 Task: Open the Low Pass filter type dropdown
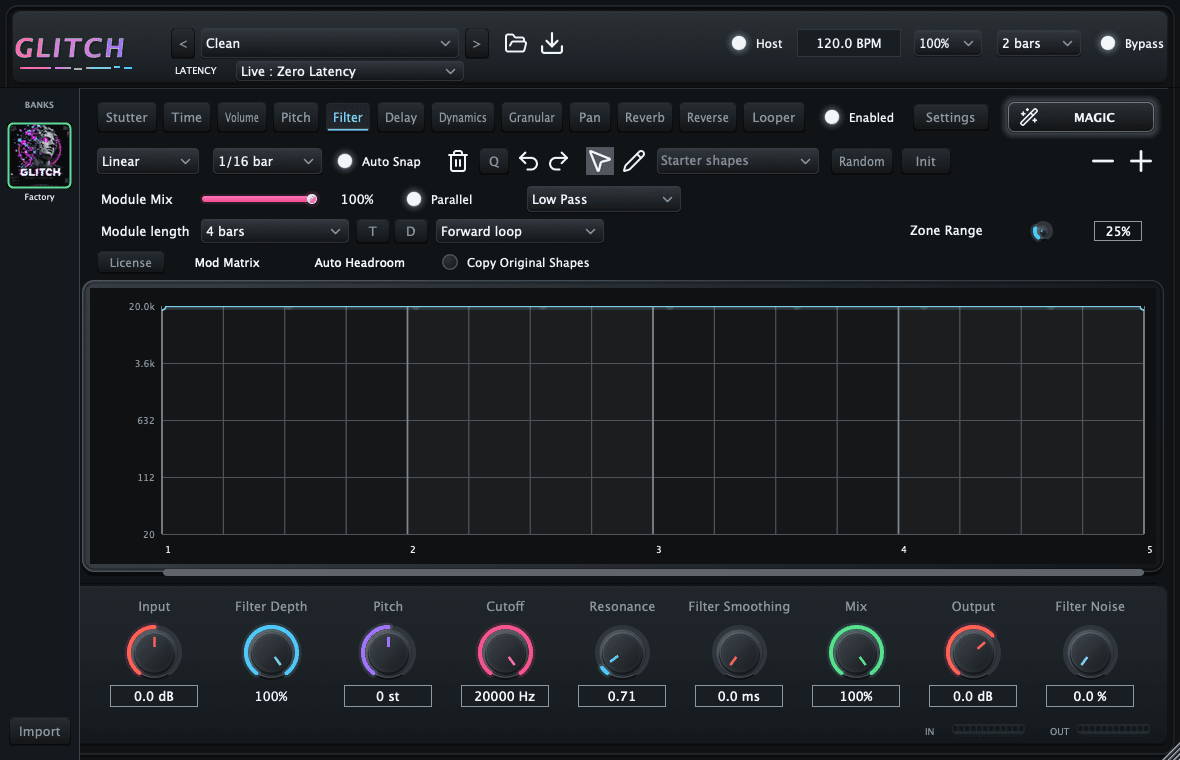(604, 199)
